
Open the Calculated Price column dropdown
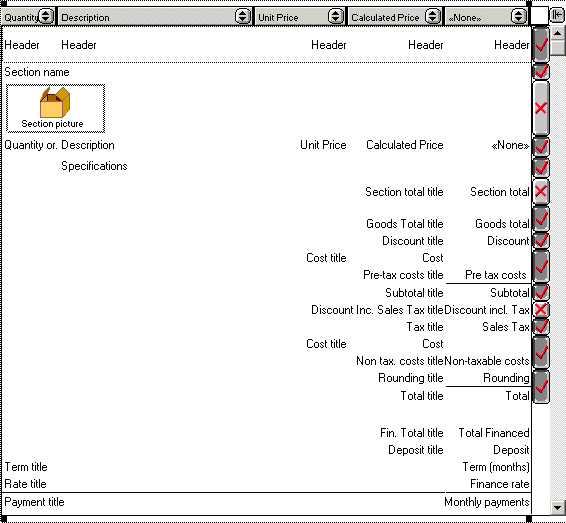click(x=432, y=16)
